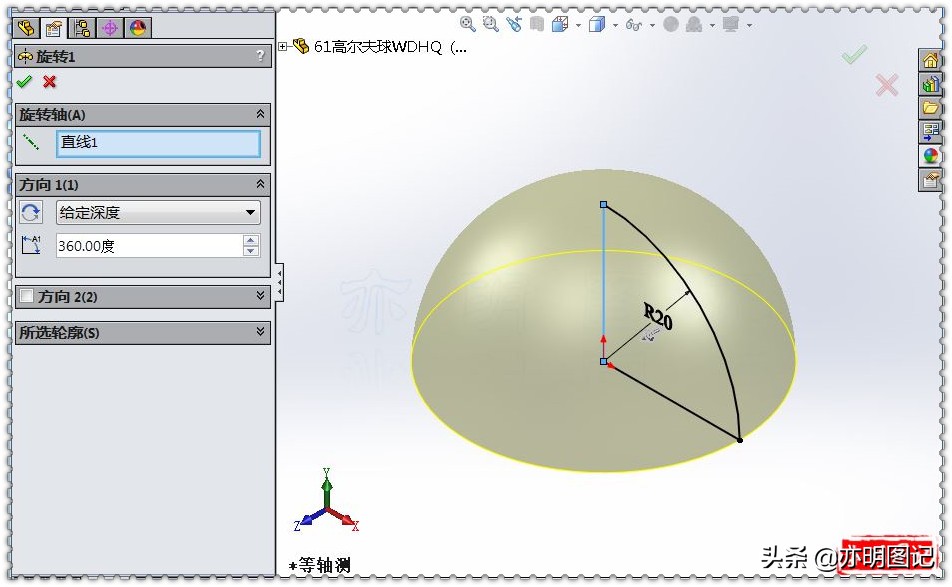Image resolution: width=952 pixels, height=587 pixels.
Task: Open the PropertyManager tab icon
Action: (x=53, y=27)
